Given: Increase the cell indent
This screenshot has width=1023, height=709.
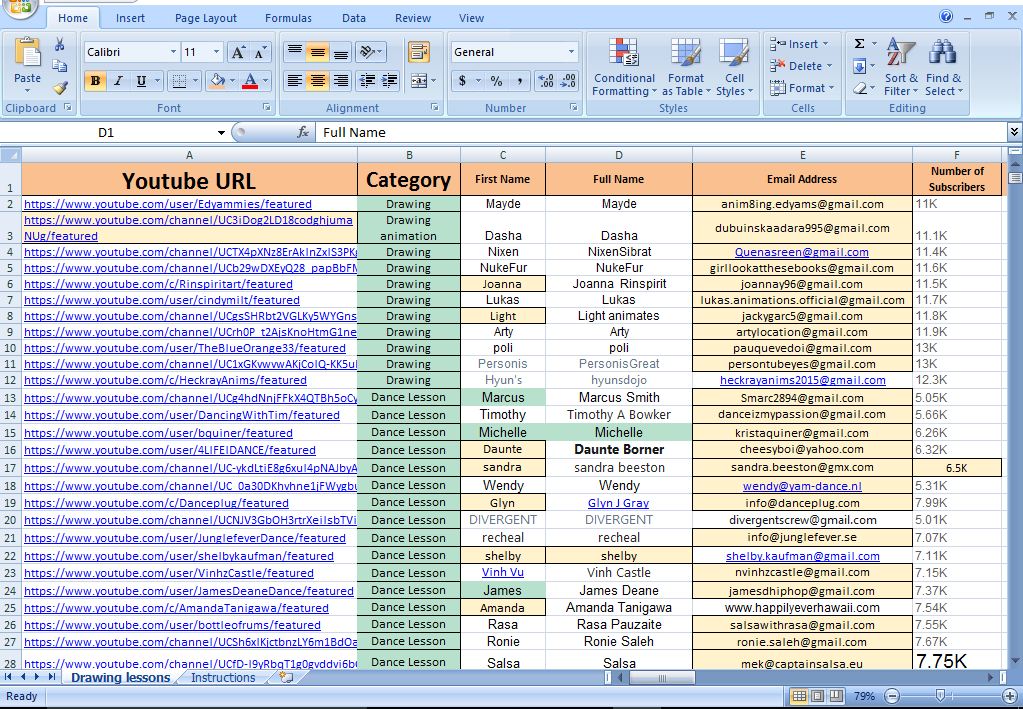Looking at the screenshot, I should coord(389,80).
